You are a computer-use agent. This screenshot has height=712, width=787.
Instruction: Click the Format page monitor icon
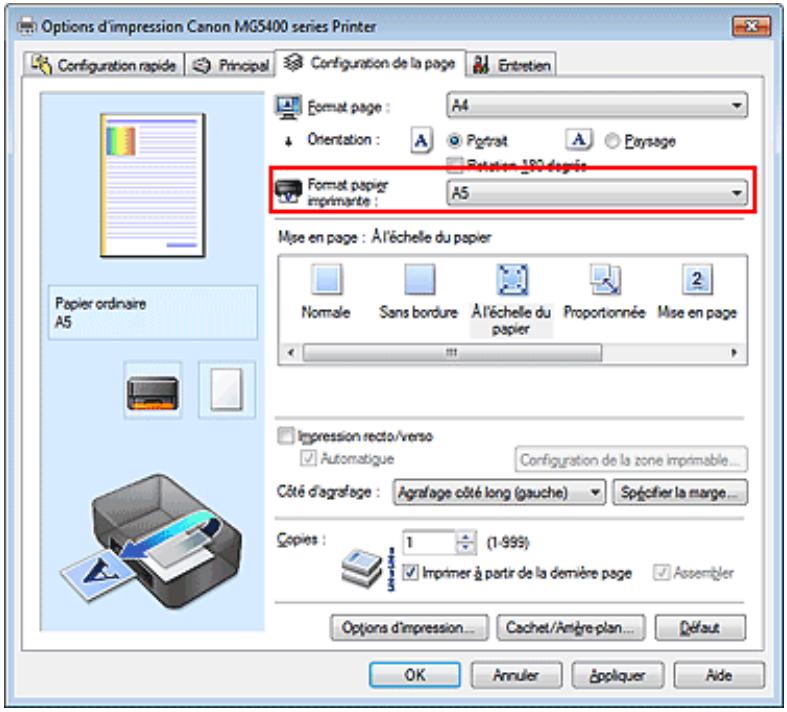coord(289,106)
